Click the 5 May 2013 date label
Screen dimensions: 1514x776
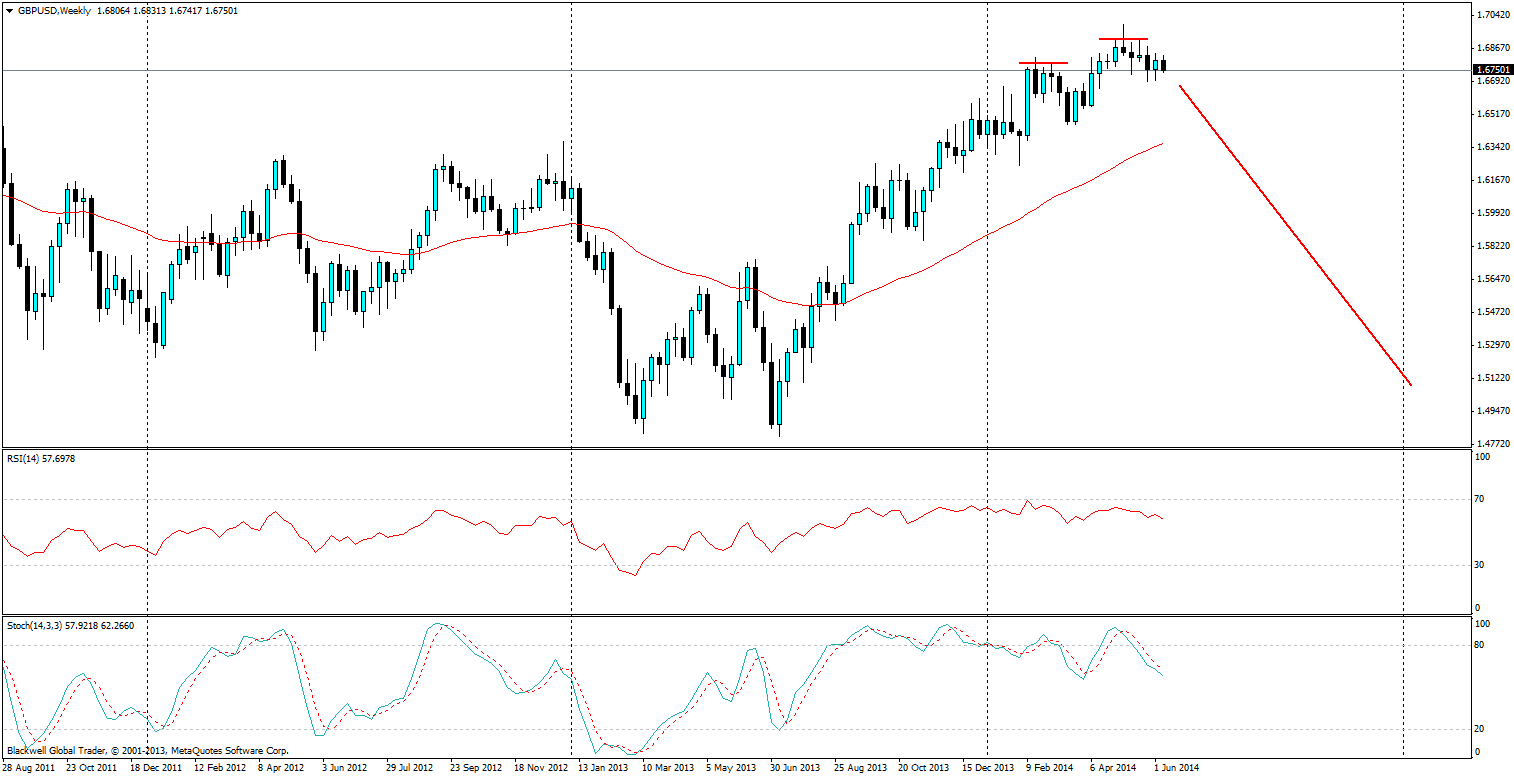coord(731,768)
